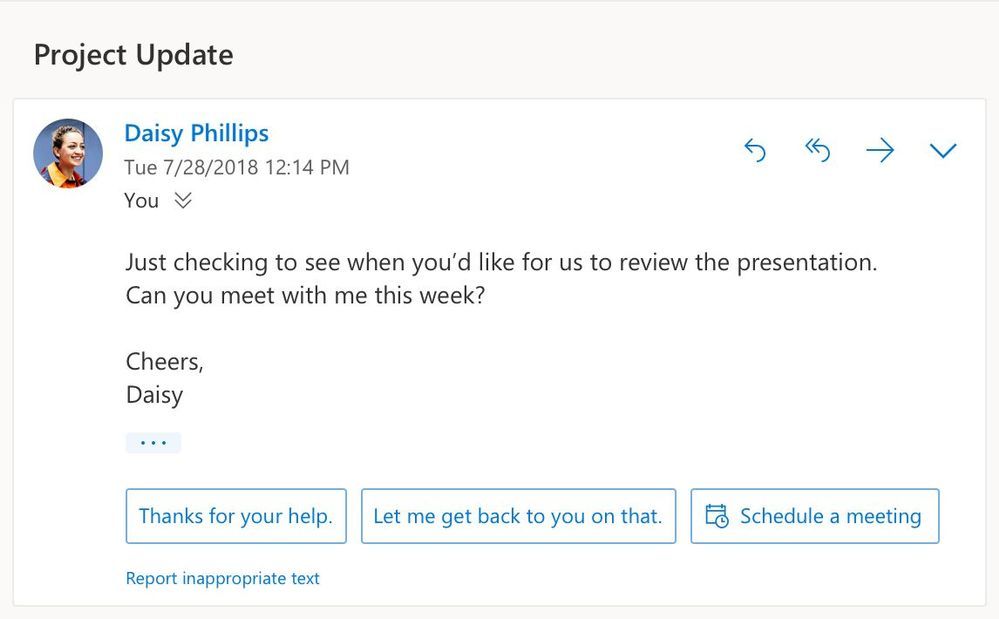Click the Reply icon
999x619 pixels.
(755, 149)
